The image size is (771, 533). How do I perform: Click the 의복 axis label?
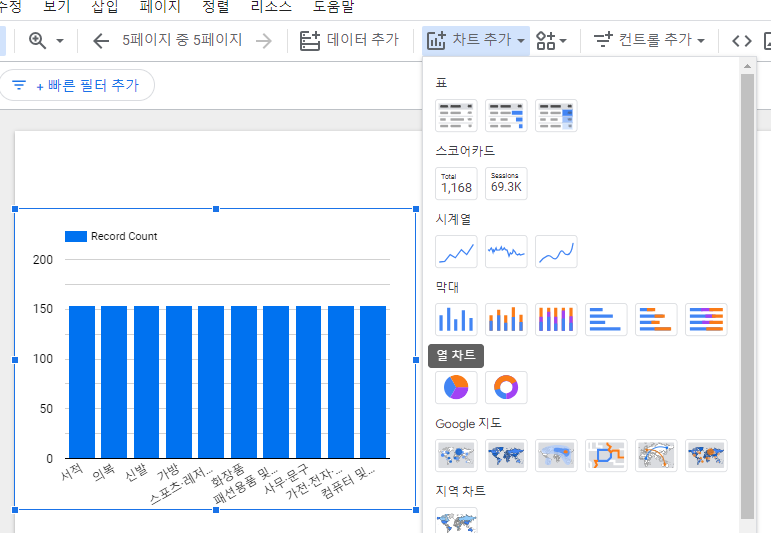coord(104,472)
